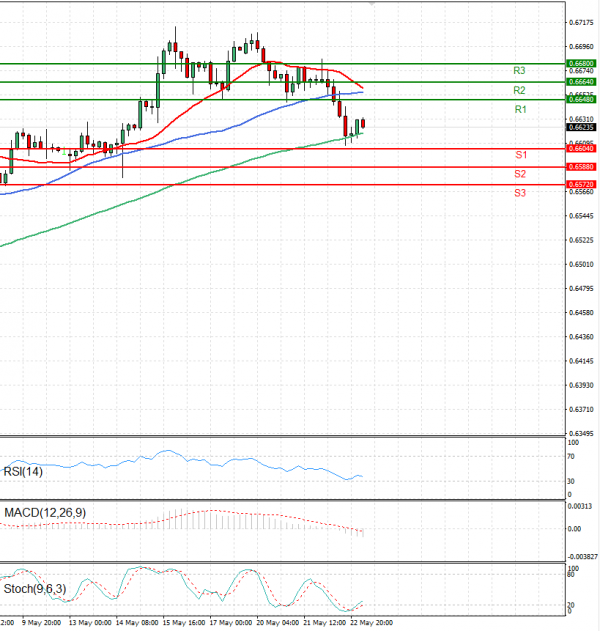600x631 pixels.
Task: Click the MACD(12,26,9) indicator label
Action: point(45,512)
